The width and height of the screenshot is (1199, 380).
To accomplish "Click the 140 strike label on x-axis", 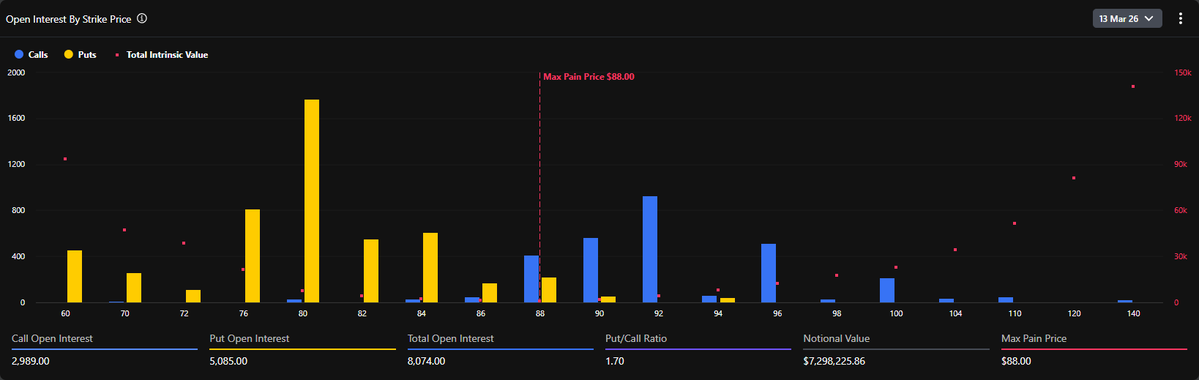I will (x=1133, y=314).
